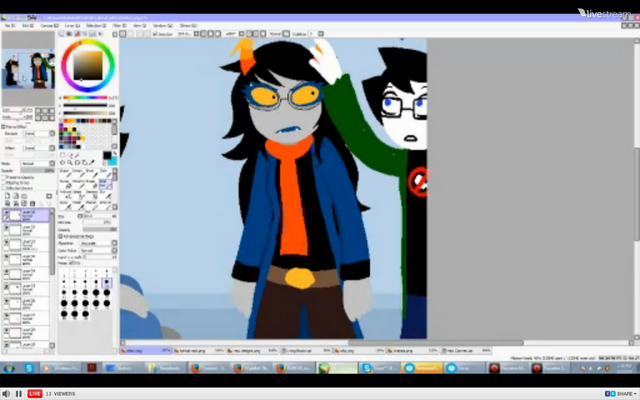
Task: Create a new layer with page icon
Action: [7, 196]
